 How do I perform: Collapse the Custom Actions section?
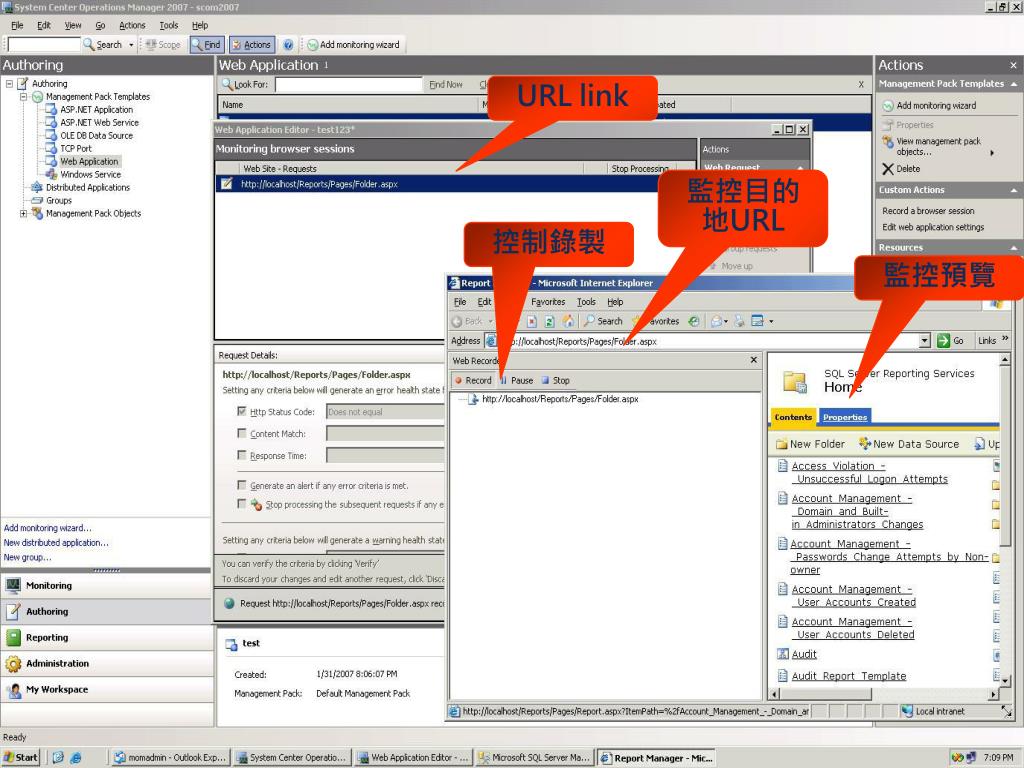(1014, 190)
